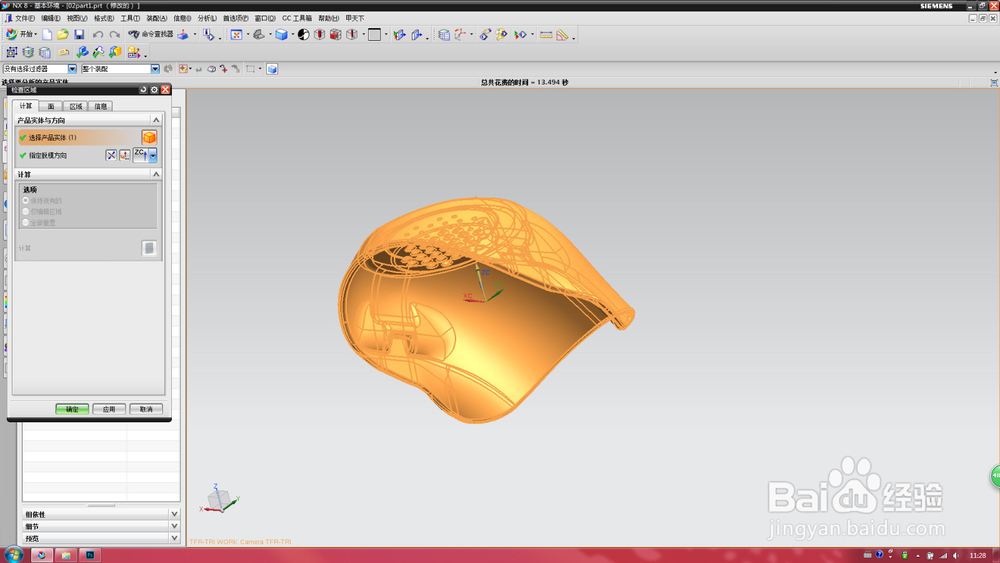Click the view triad cube in viewport corner
The image size is (1000, 563).
tap(219, 499)
